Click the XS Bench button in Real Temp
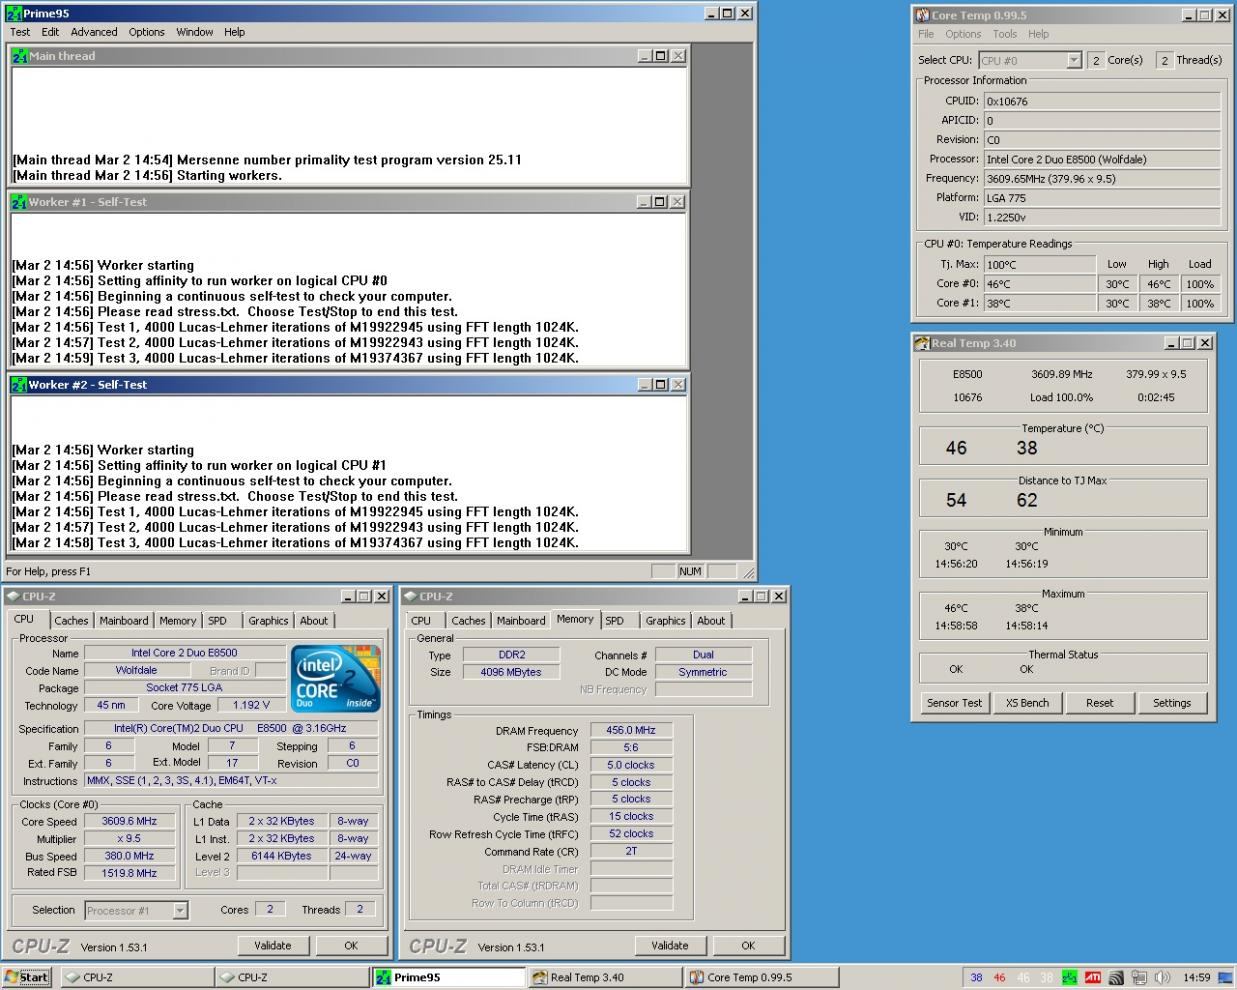Screen dimensions: 1237x990 click(1027, 703)
